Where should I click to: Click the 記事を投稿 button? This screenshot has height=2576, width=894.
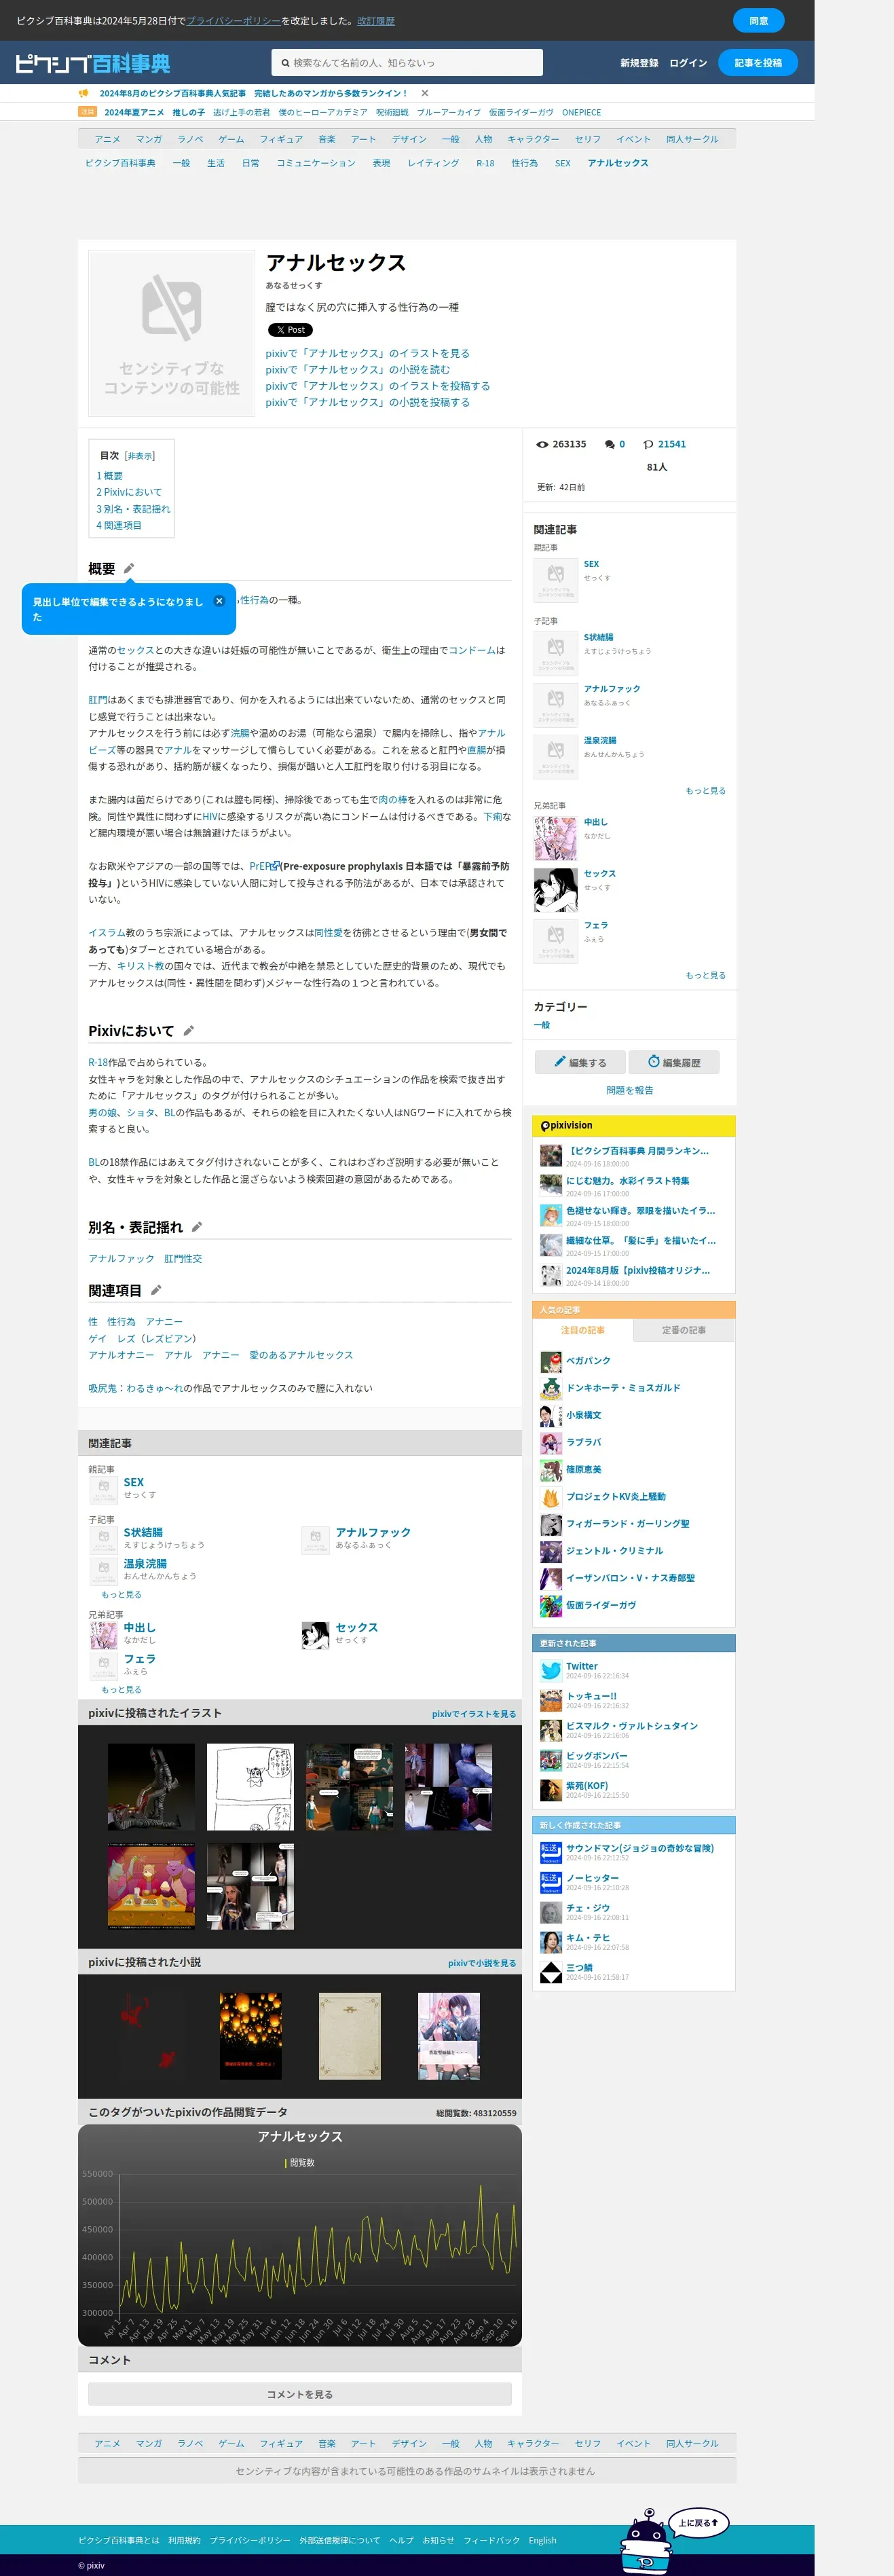(758, 63)
